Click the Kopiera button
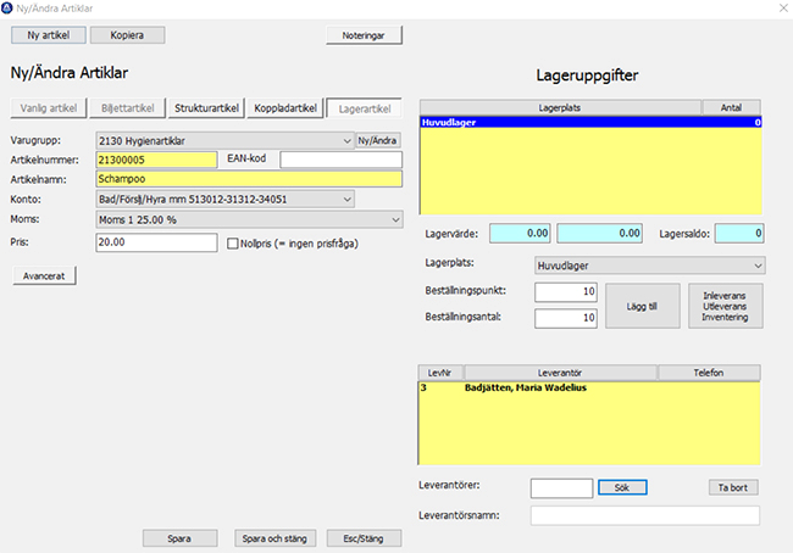The height and width of the screenshot is (553, 793). pos(127,35)
